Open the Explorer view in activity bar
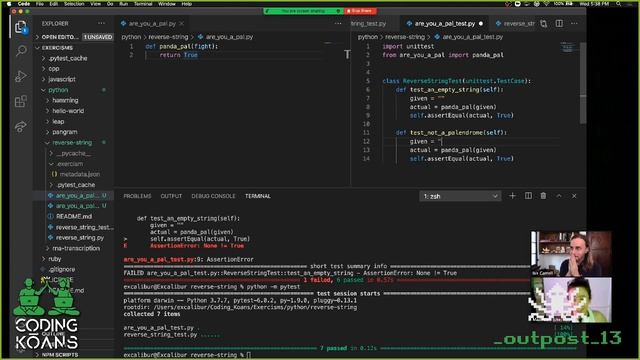The image size is (640, 360). coord(21,27)
